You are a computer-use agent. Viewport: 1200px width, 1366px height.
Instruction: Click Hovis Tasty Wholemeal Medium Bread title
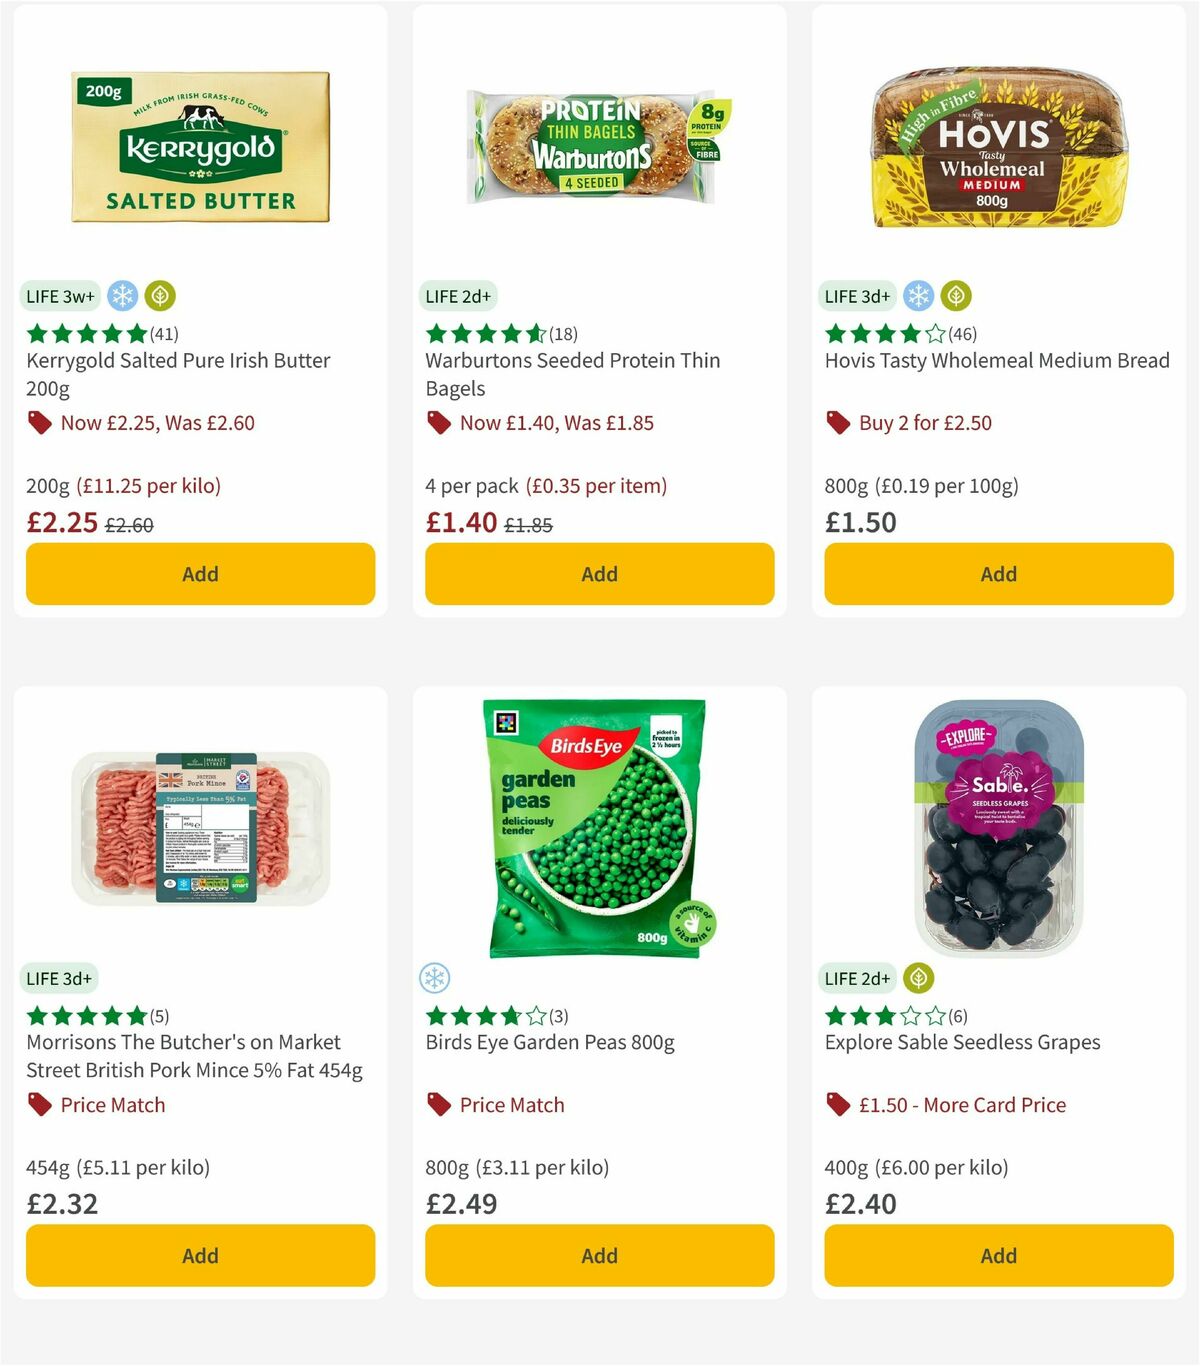tap(996, 360)
